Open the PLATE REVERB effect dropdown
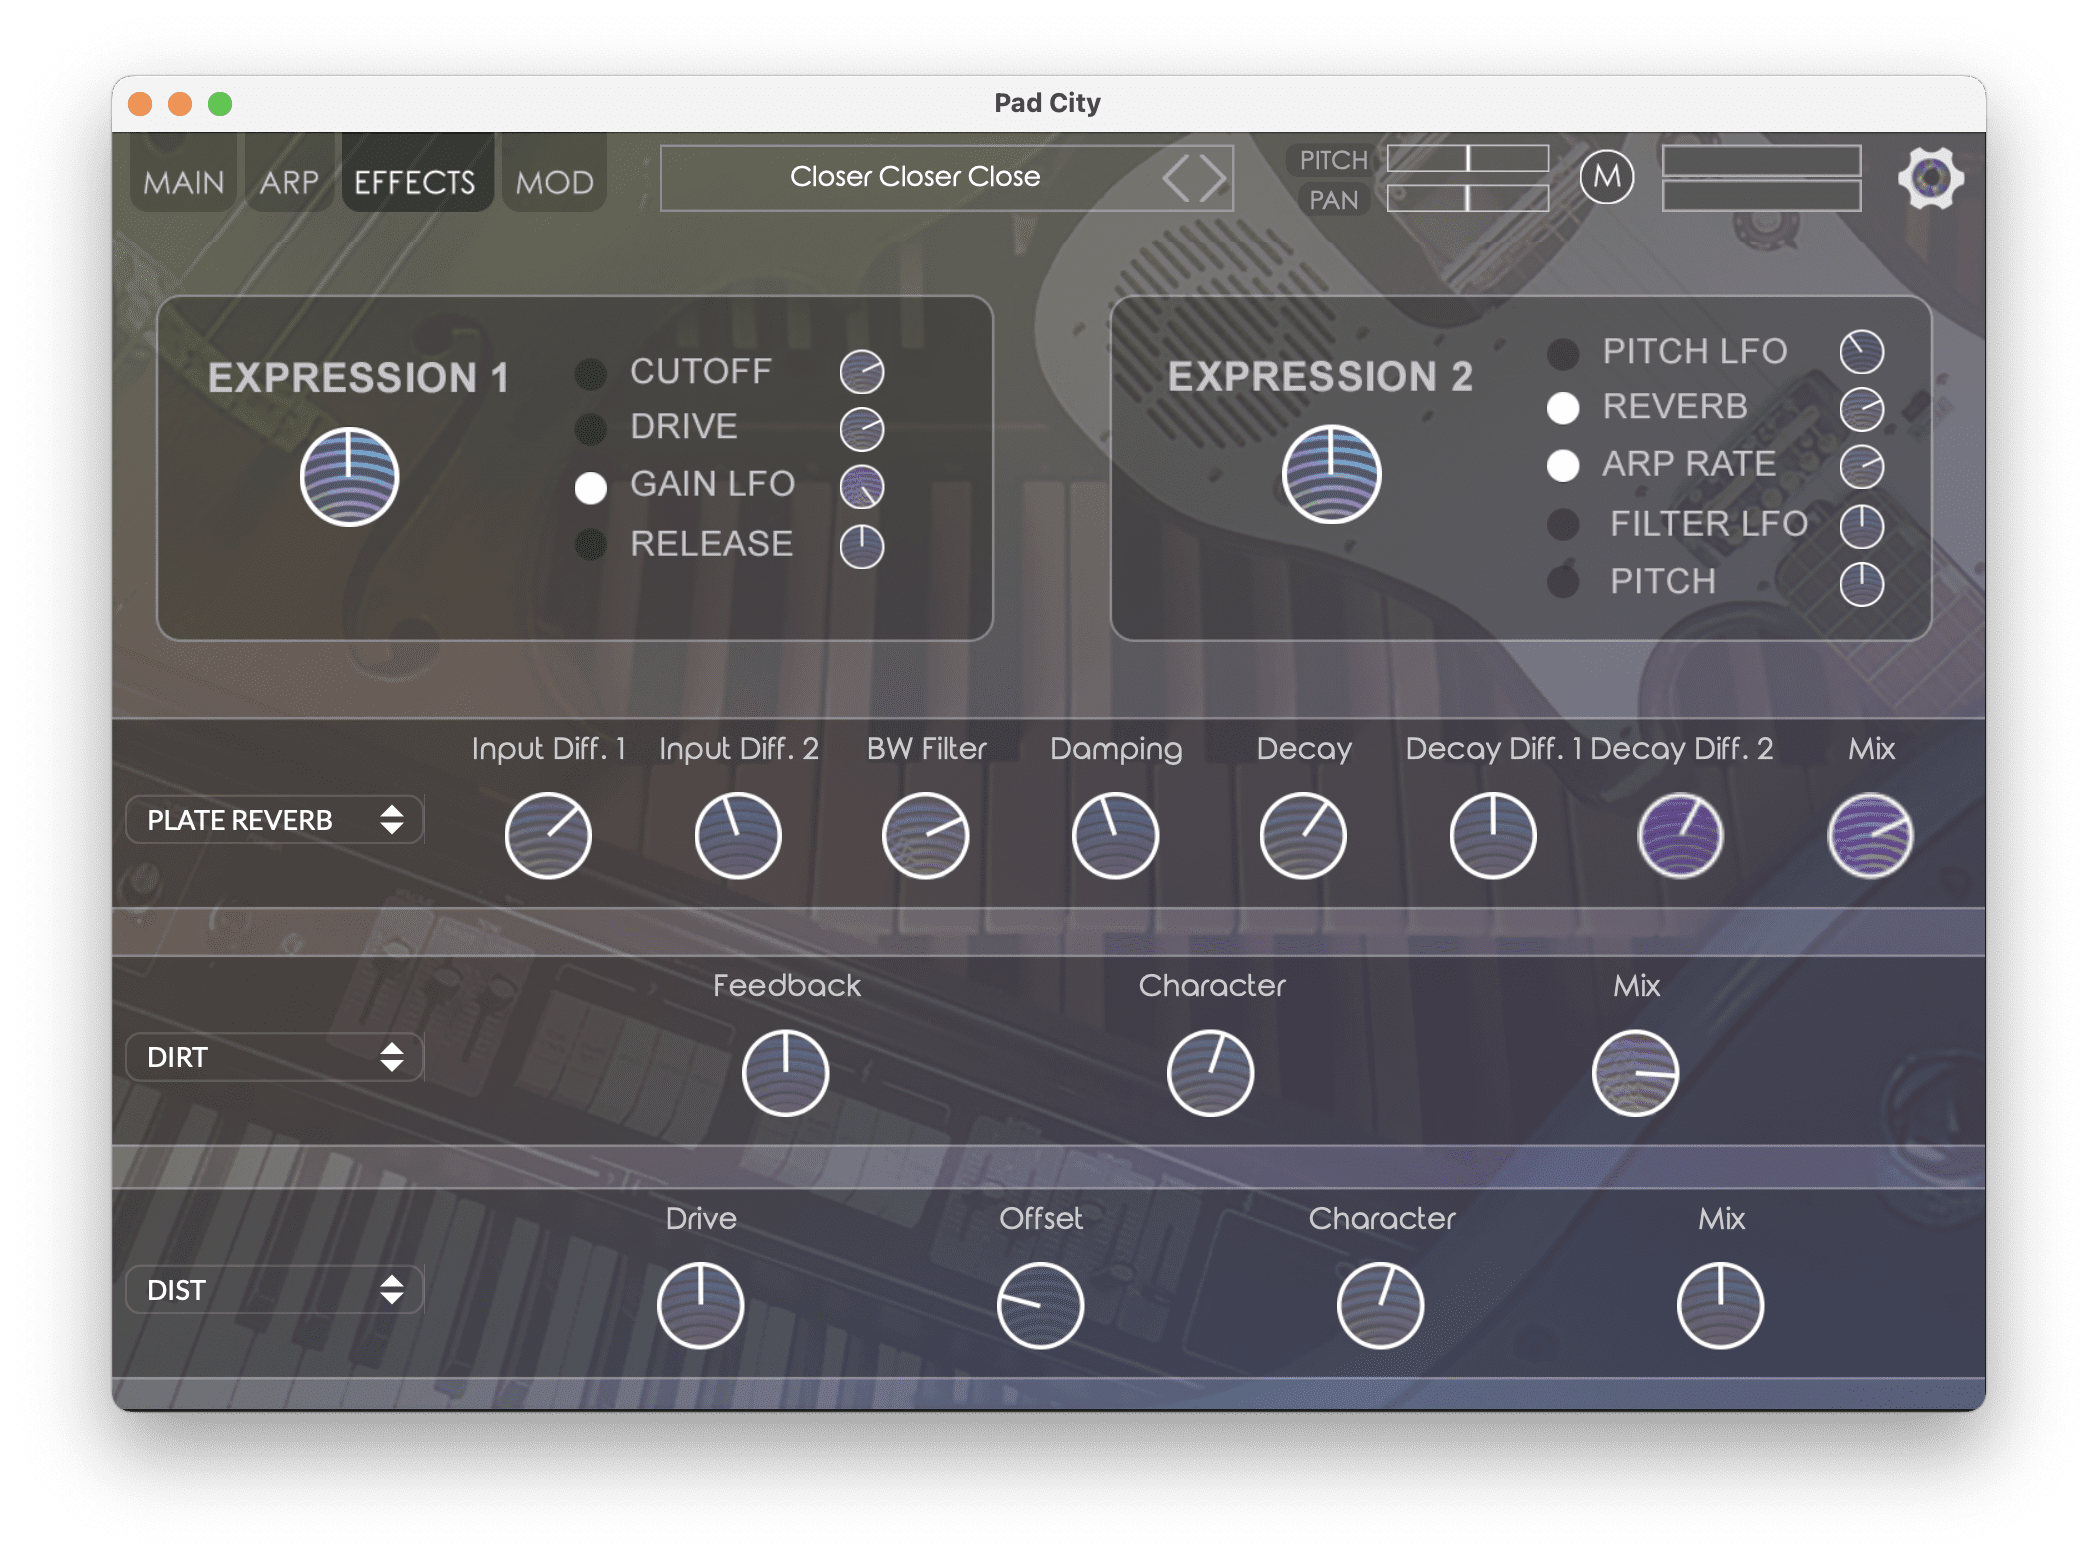This screenshot has height=1560, width=2098. pos(274,820)
